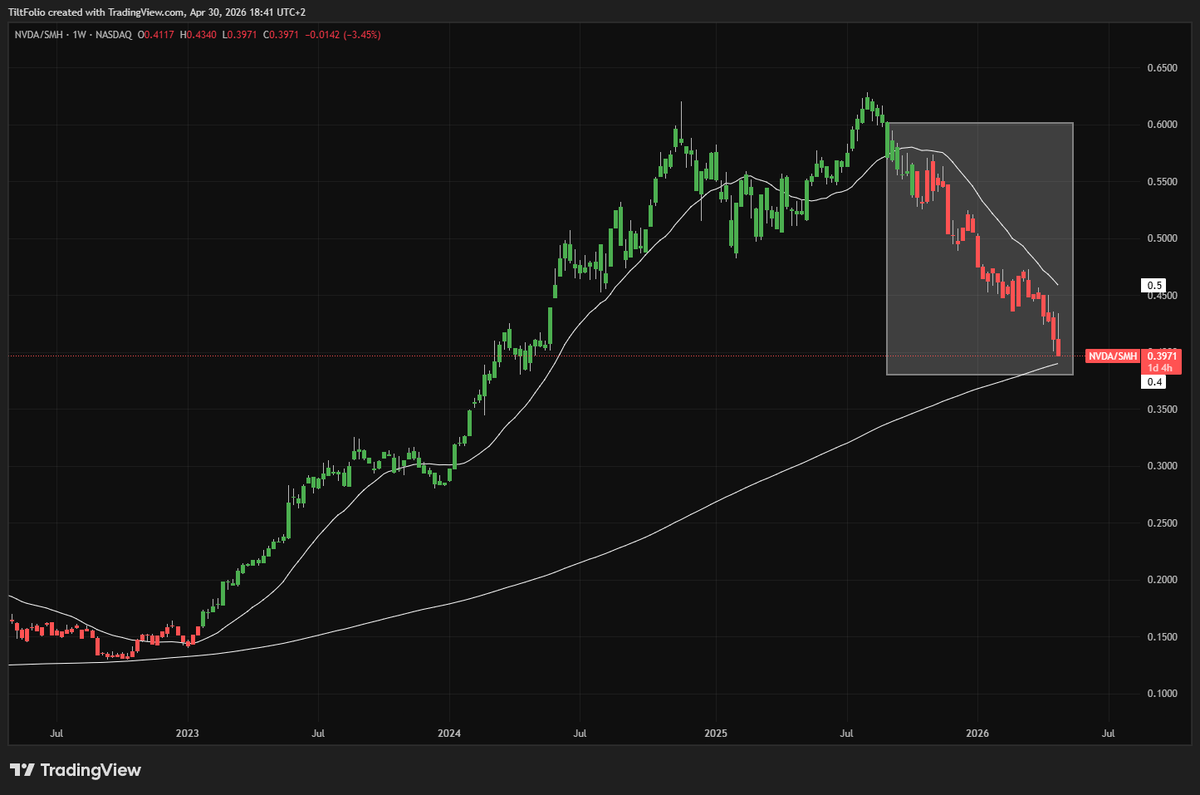Click the Jul label after 2026
Screen dimensions: 1200x795
[1108, 733]
